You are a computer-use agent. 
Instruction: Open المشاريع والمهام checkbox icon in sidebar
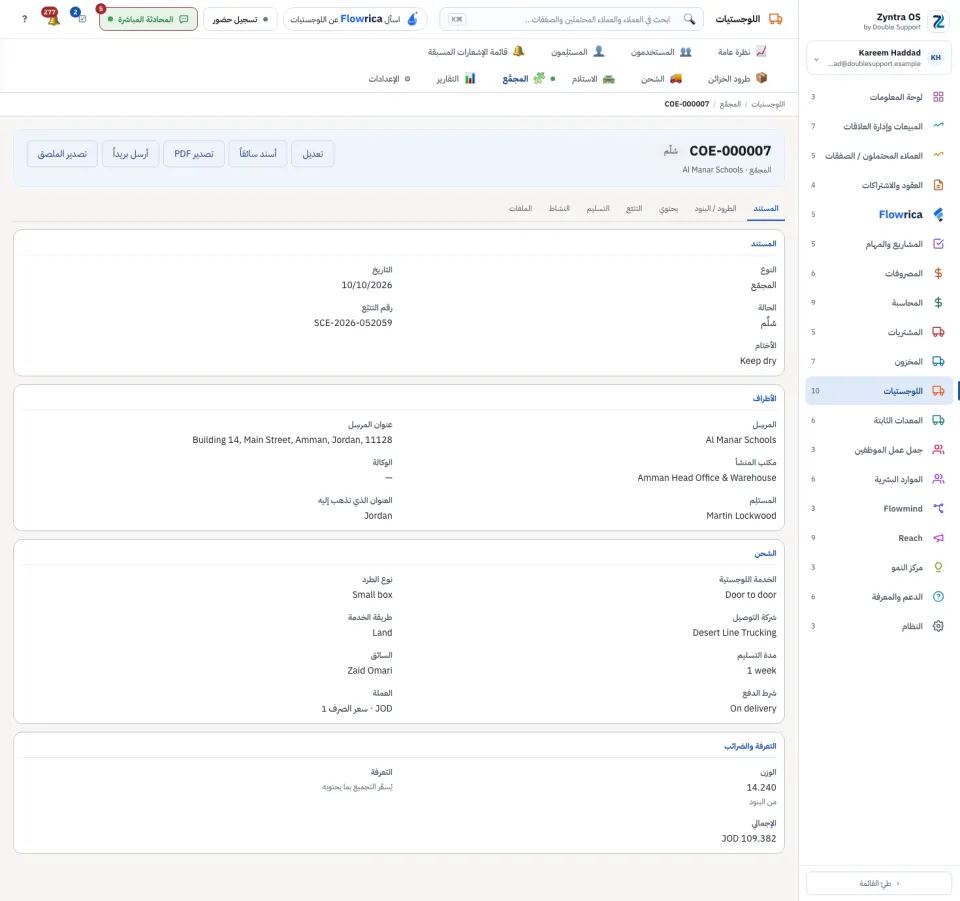(938, 244)
